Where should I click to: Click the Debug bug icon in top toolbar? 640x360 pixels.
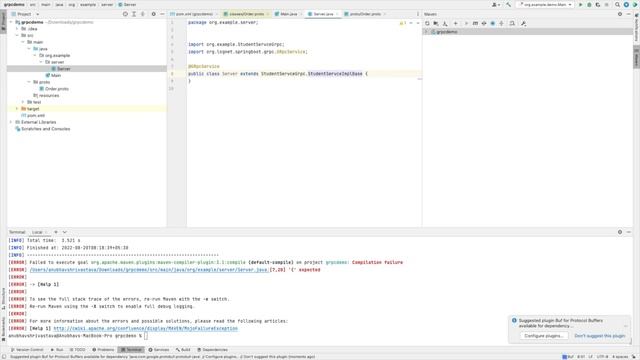point(589,4)
